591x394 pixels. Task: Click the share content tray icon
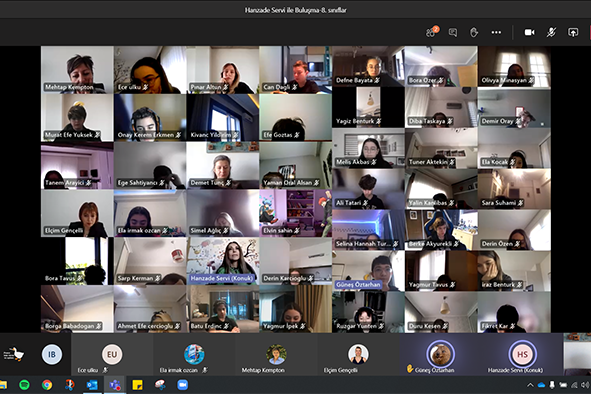coord(573,32)
